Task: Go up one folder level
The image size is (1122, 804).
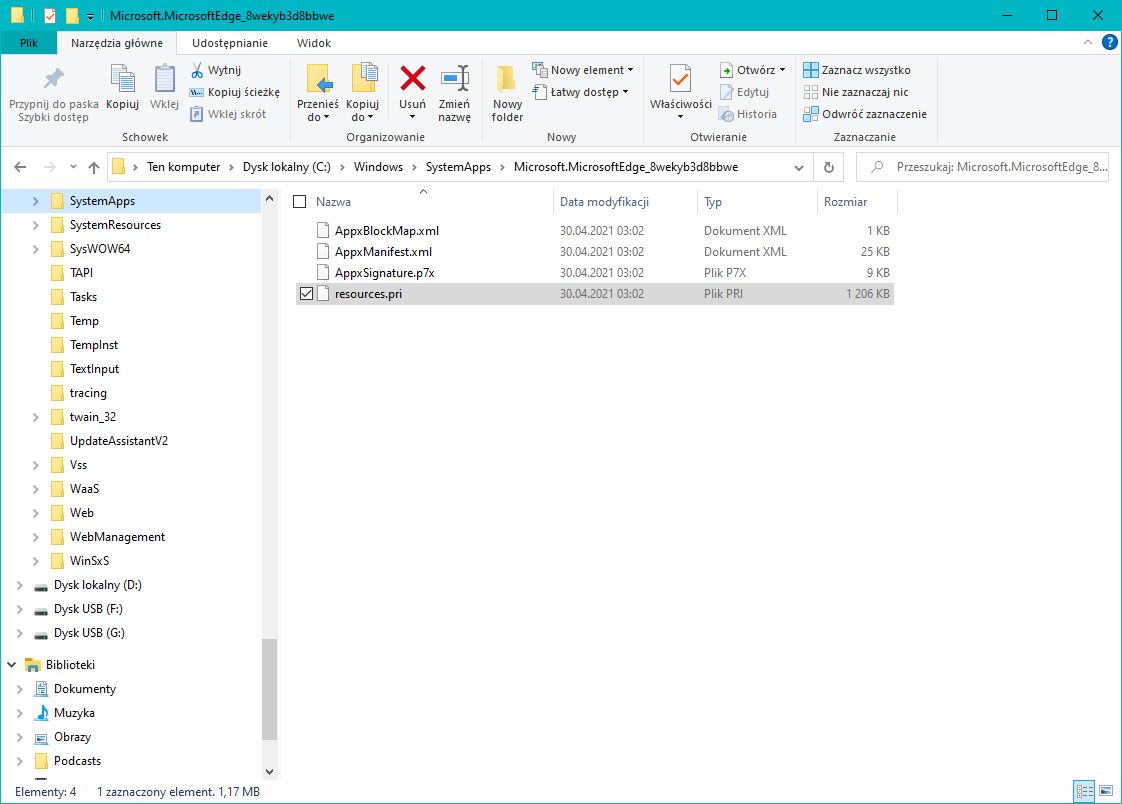Action: (x=94, y=167)
